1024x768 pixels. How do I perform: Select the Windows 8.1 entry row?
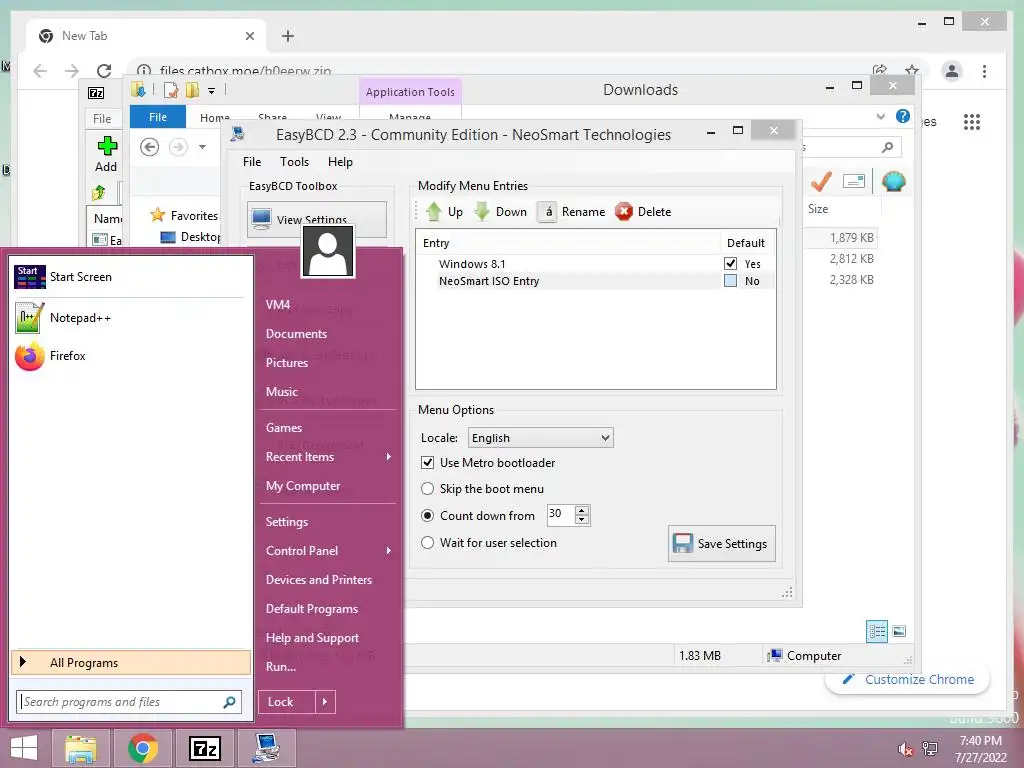pyautogui.click(x=596, y=264)
